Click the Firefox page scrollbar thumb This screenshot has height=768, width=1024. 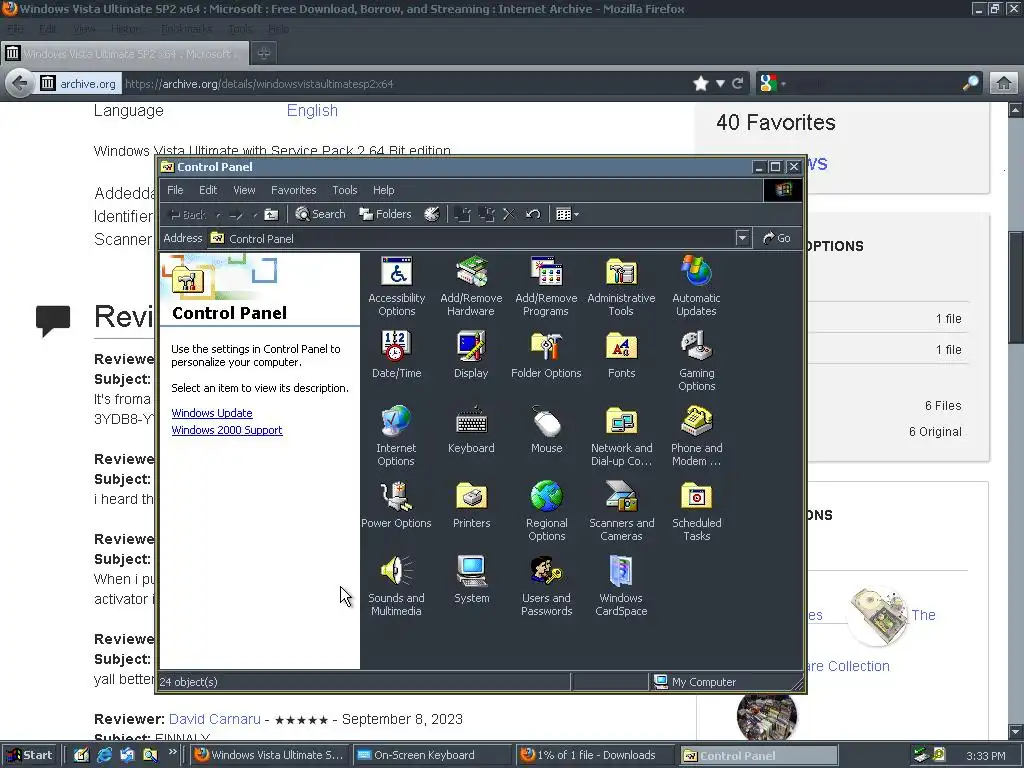coord(1016,287)
